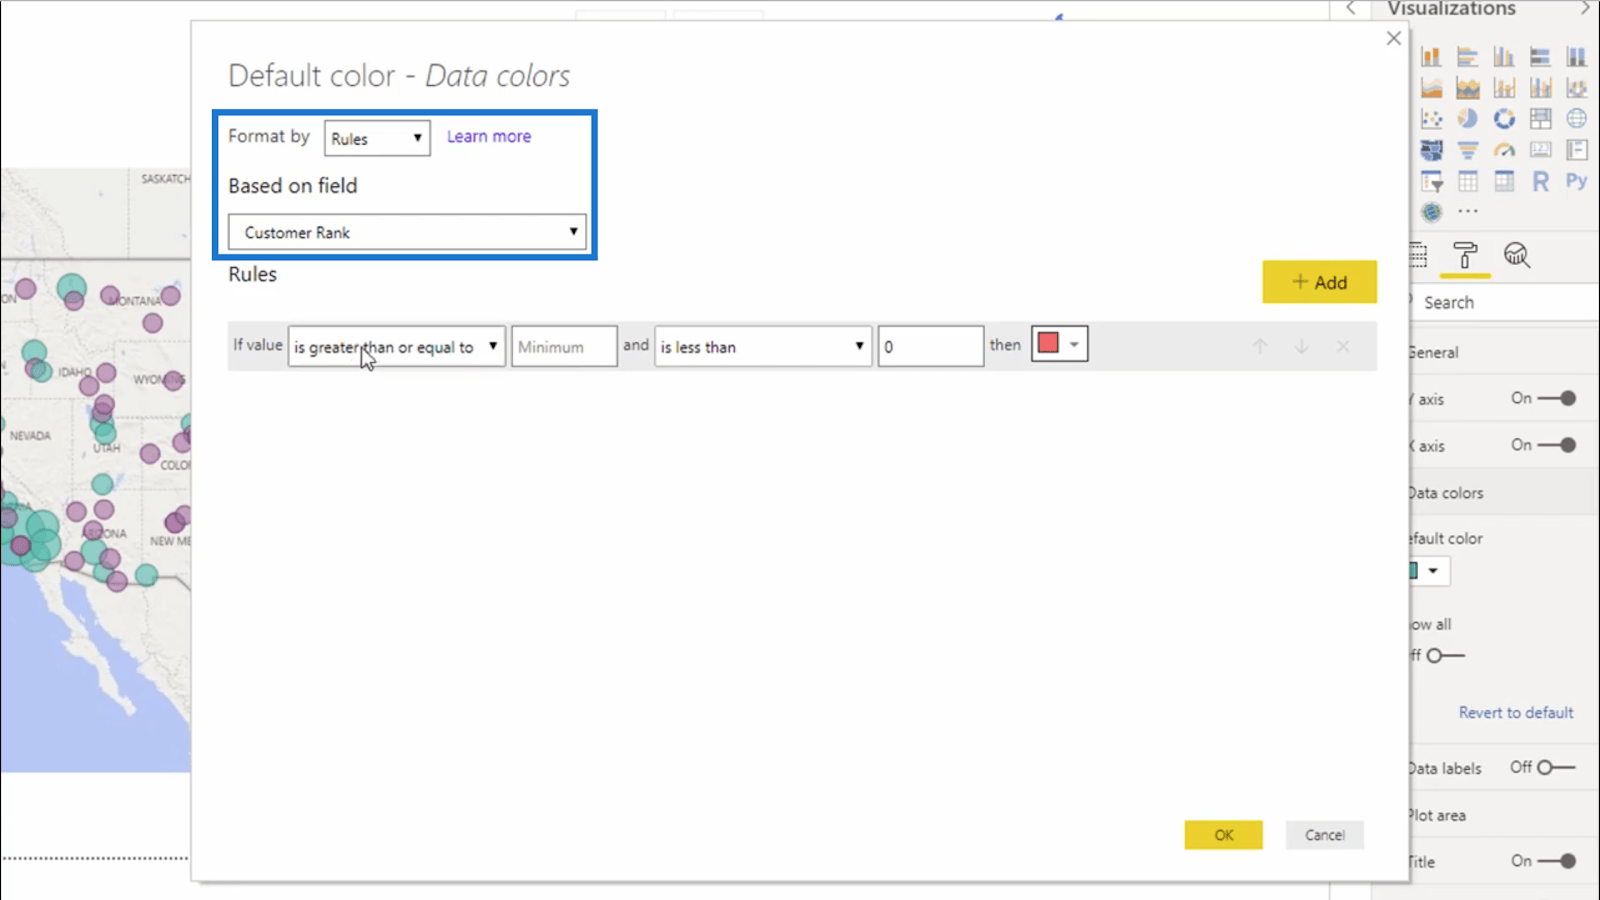This screenshot has height=900, width=1600.
Task: Select the slicer visualization
Action: [1431, 181]
